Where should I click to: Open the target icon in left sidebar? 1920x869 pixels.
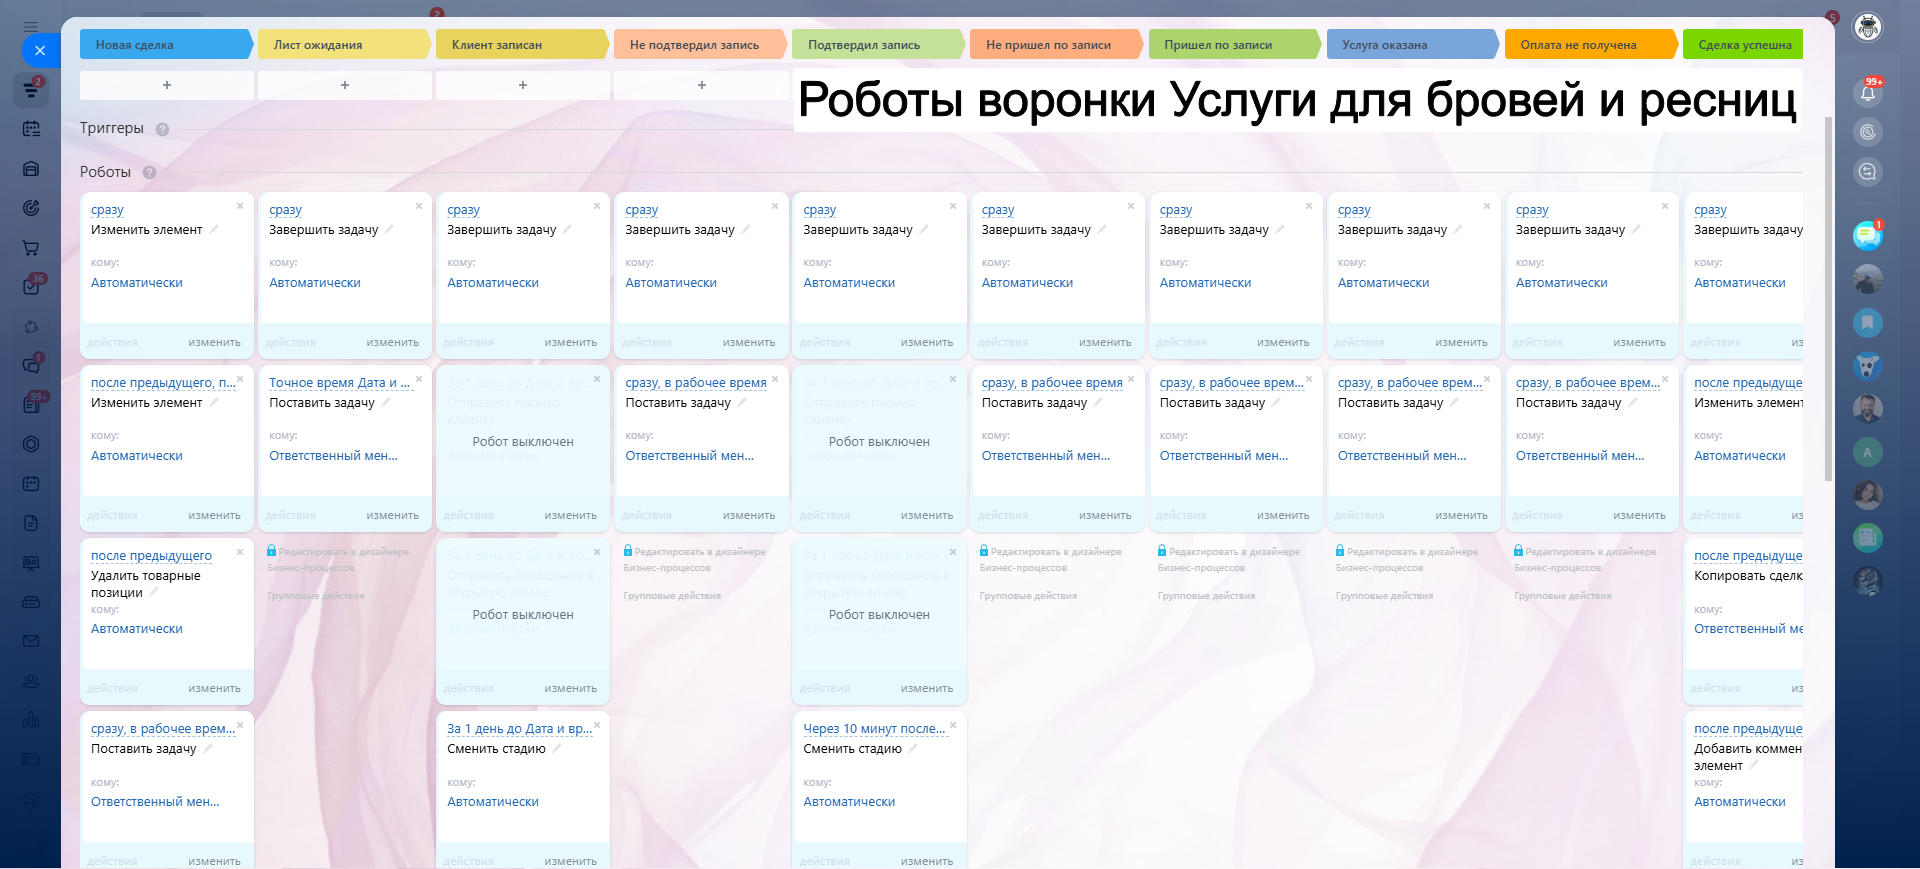[x=31, y=208]
